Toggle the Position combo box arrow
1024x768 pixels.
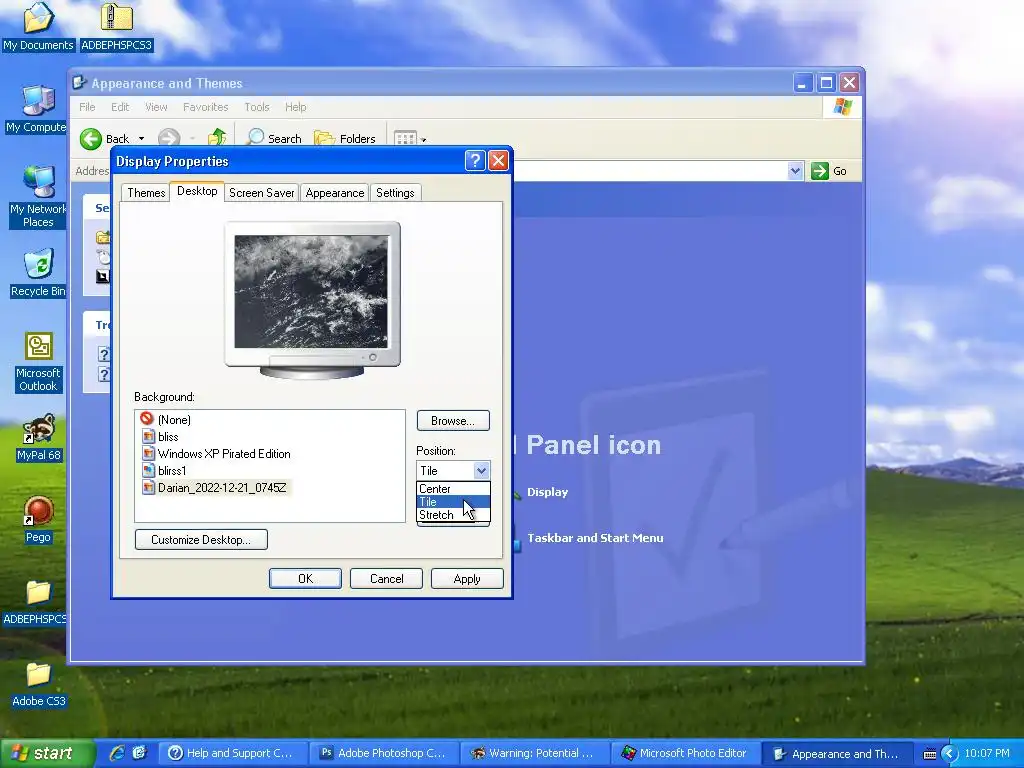click(481, 470)
